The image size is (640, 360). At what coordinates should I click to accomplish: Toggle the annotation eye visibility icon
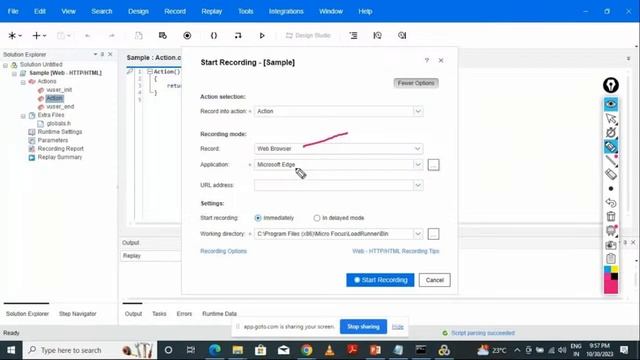tap(611, 104)
